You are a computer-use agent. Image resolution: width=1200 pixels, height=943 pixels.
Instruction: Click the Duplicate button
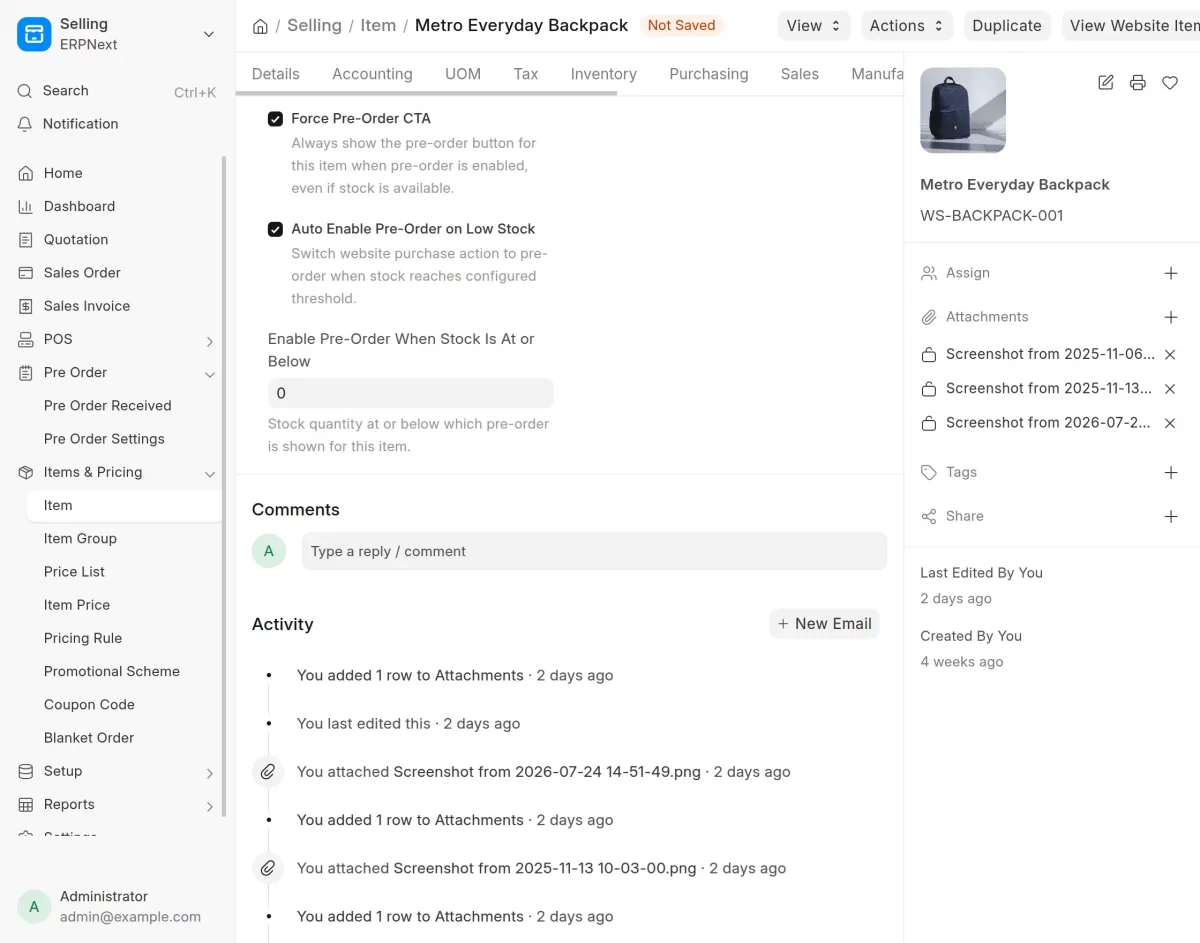point(1007,26)
